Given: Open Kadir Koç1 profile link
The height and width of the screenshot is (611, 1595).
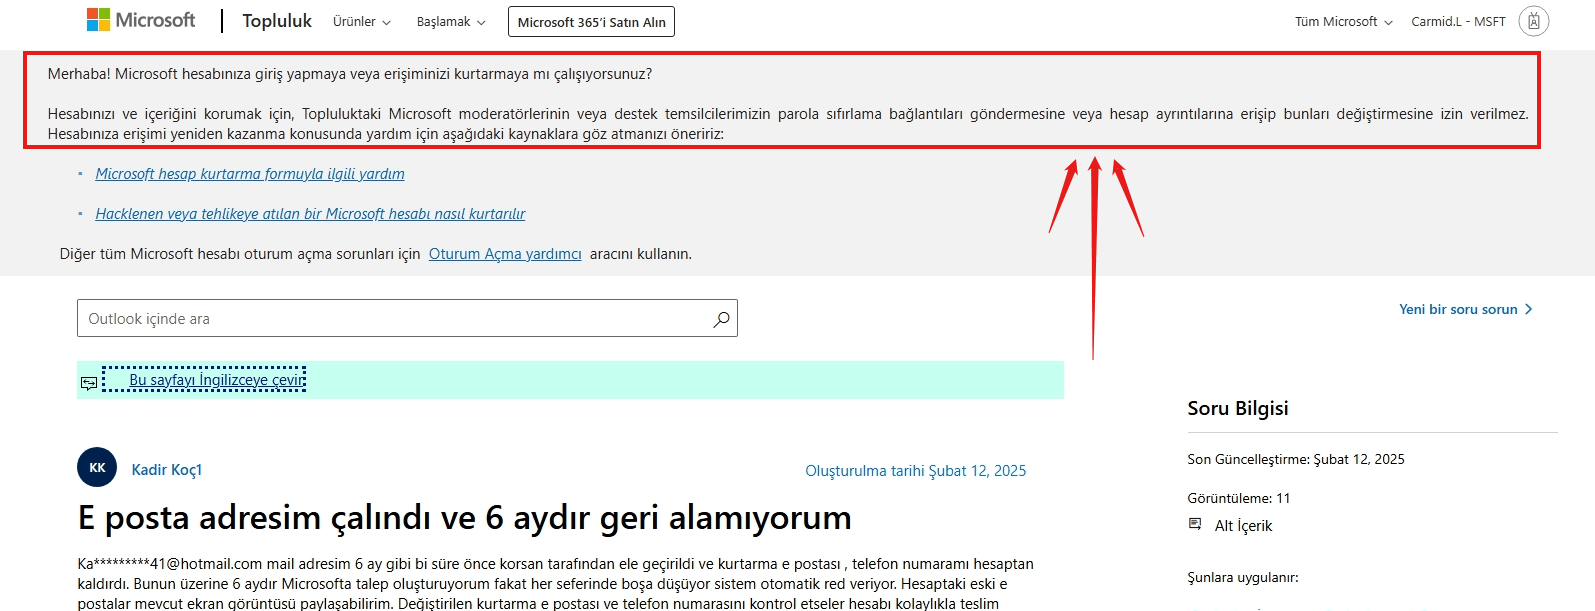Looking at the screenshot, I should [x=167, y=470].
